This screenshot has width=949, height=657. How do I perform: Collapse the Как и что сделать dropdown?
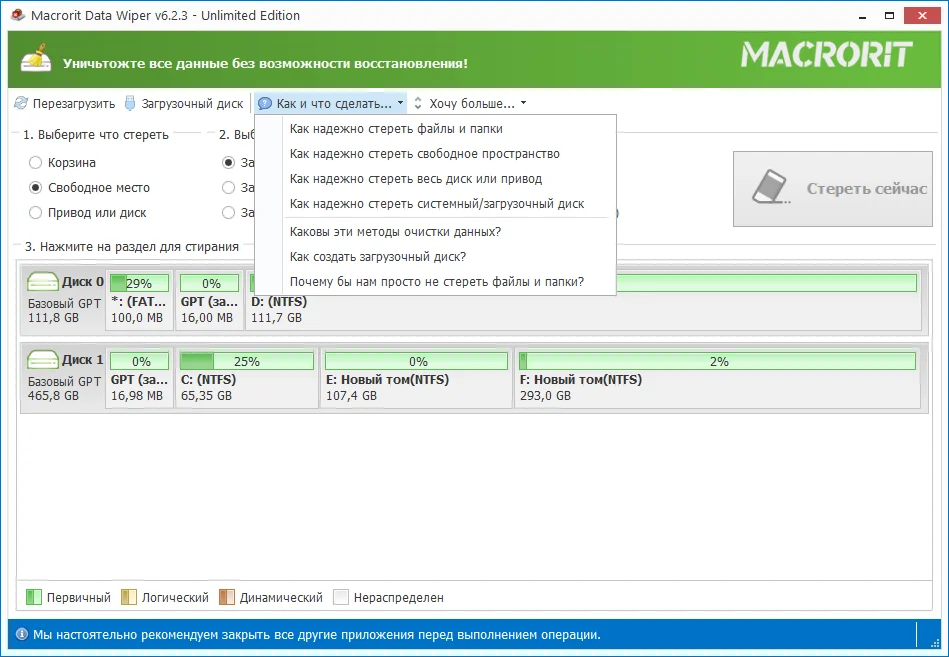(330, 103)
